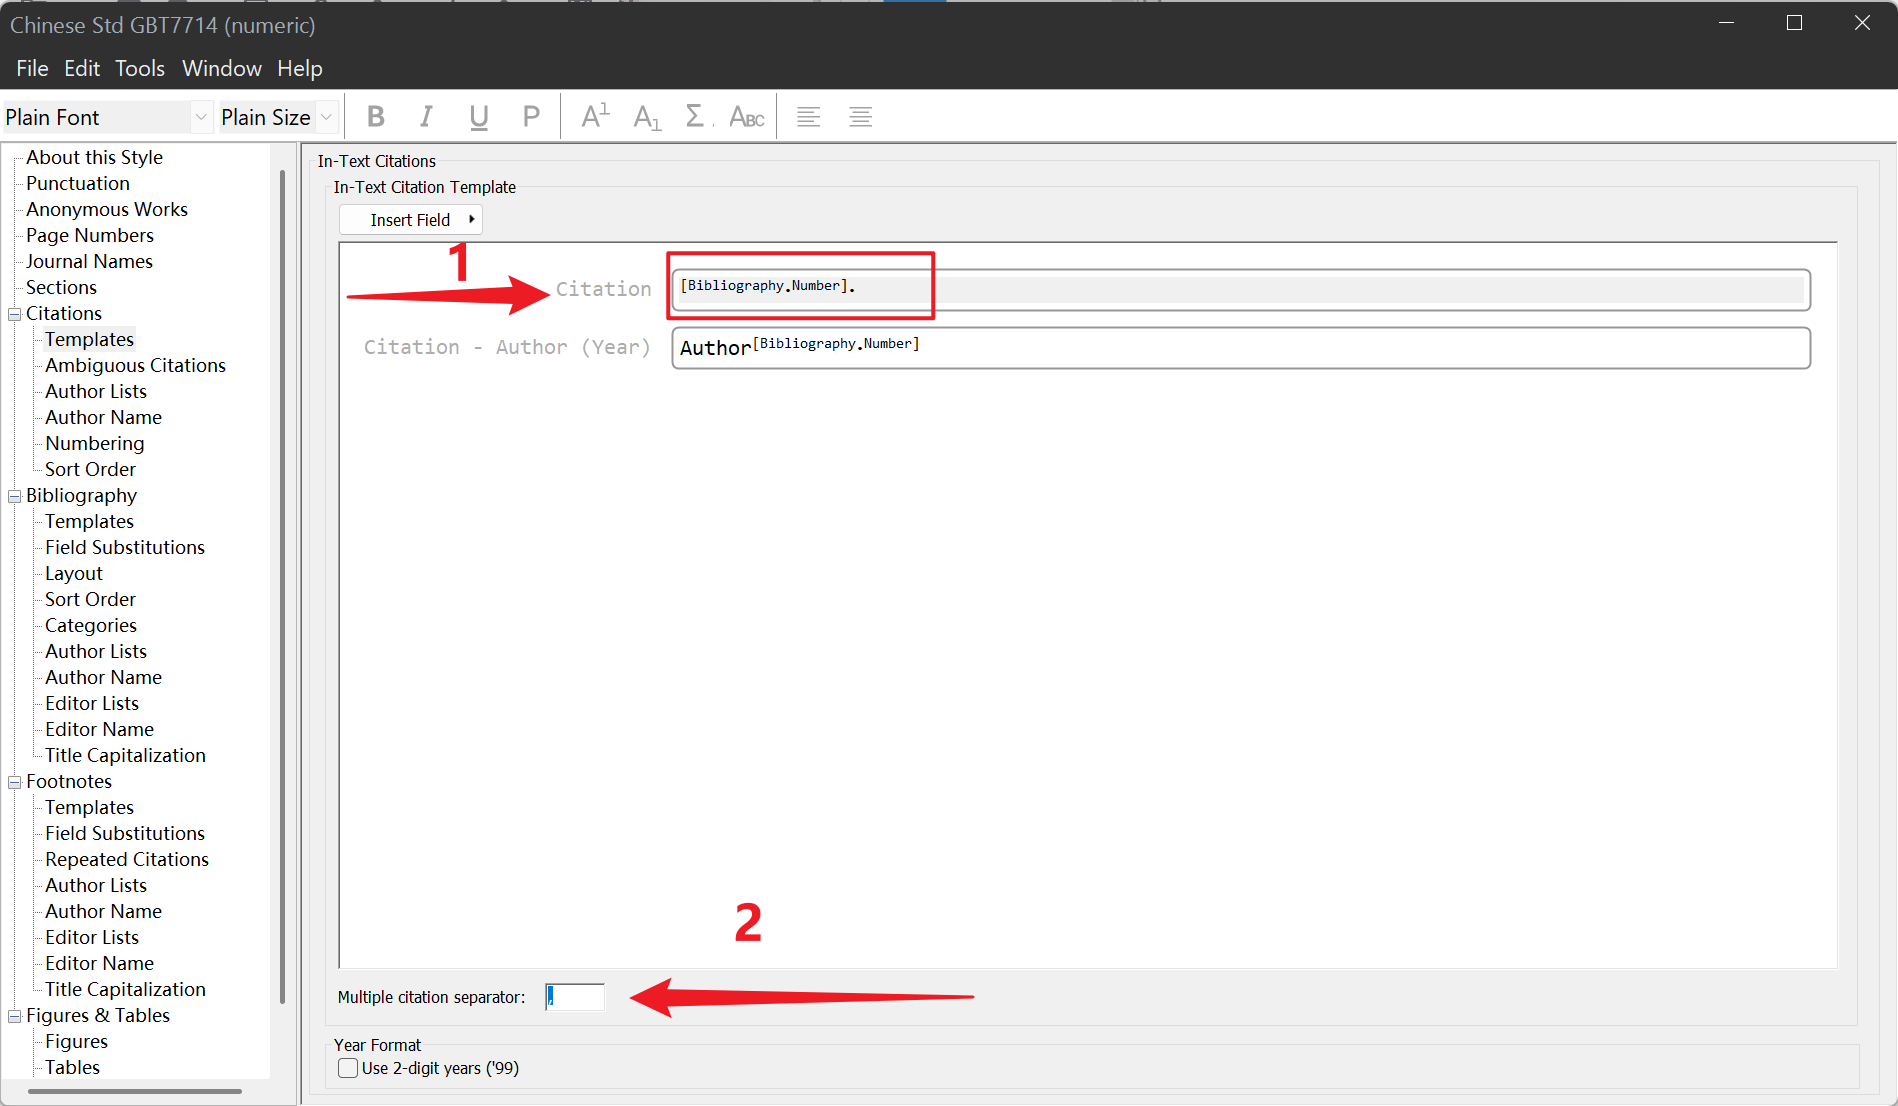The height and width of the screenshot is (1106, 1898).
Task: Select Editor Lists under Bibliography
Action: (92, 703)
